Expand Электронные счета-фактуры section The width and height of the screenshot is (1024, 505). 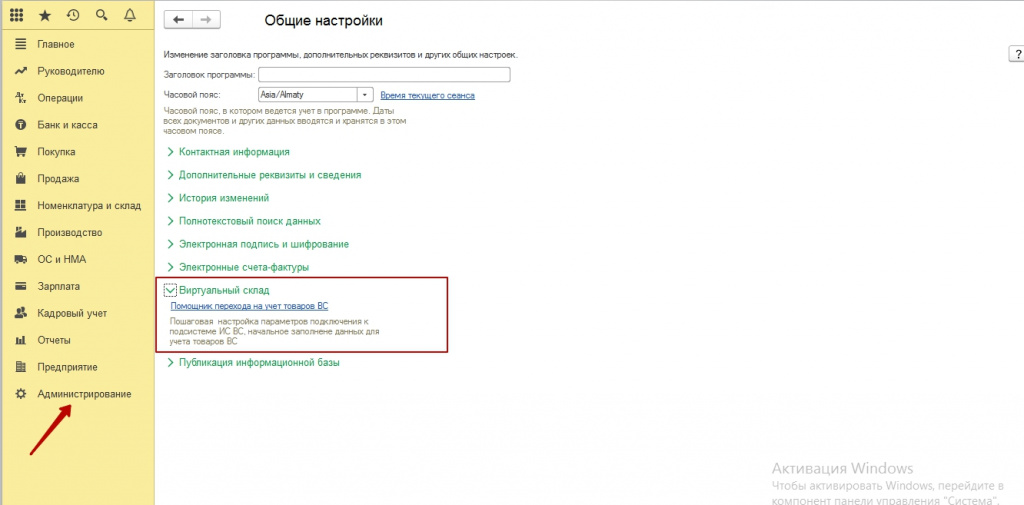click(170, 267)
